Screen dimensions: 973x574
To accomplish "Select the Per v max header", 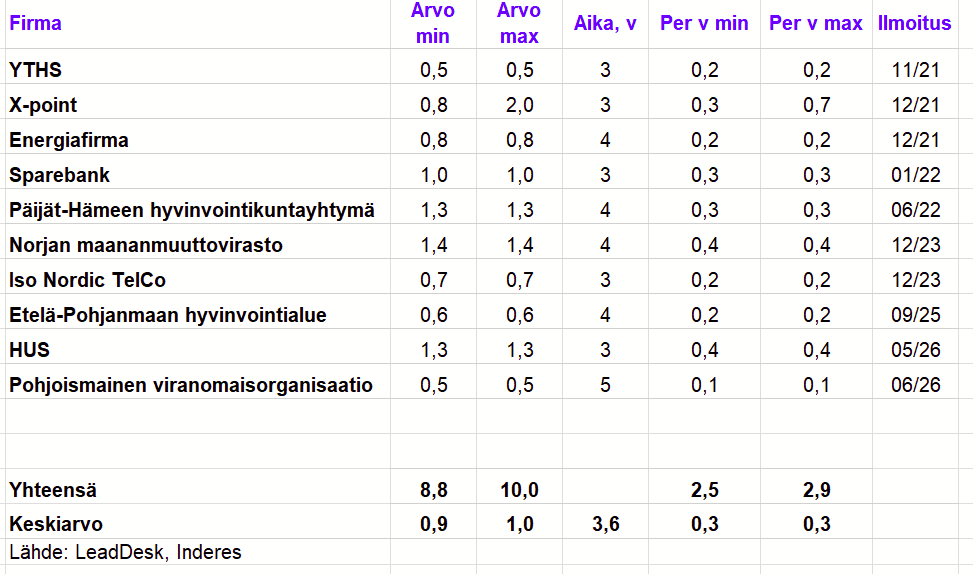I will point(816,24).
